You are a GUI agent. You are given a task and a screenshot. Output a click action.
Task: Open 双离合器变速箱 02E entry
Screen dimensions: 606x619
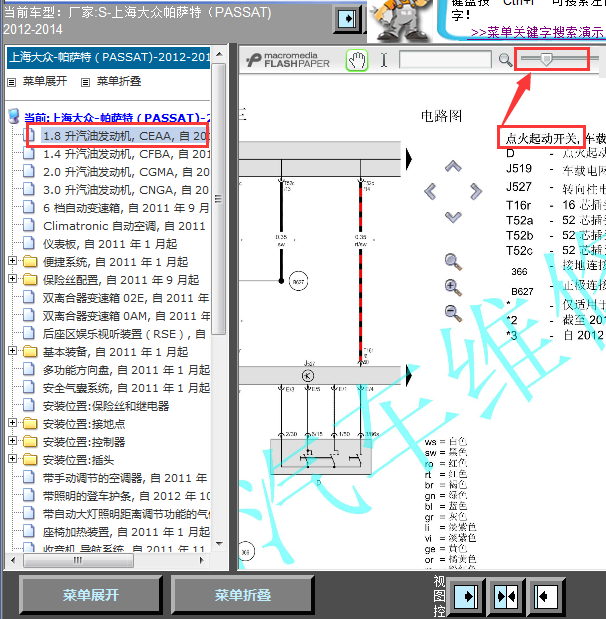tap(126, 298)
